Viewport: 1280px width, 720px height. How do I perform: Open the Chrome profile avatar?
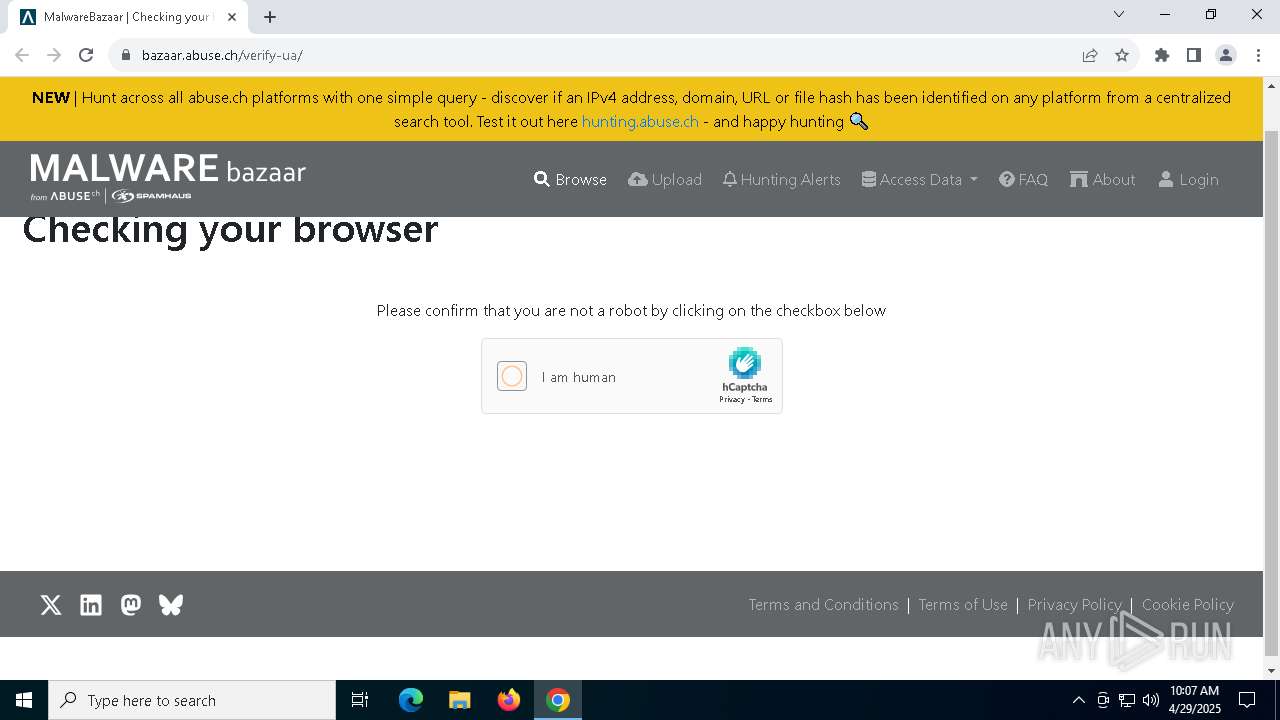[1226, 55]
